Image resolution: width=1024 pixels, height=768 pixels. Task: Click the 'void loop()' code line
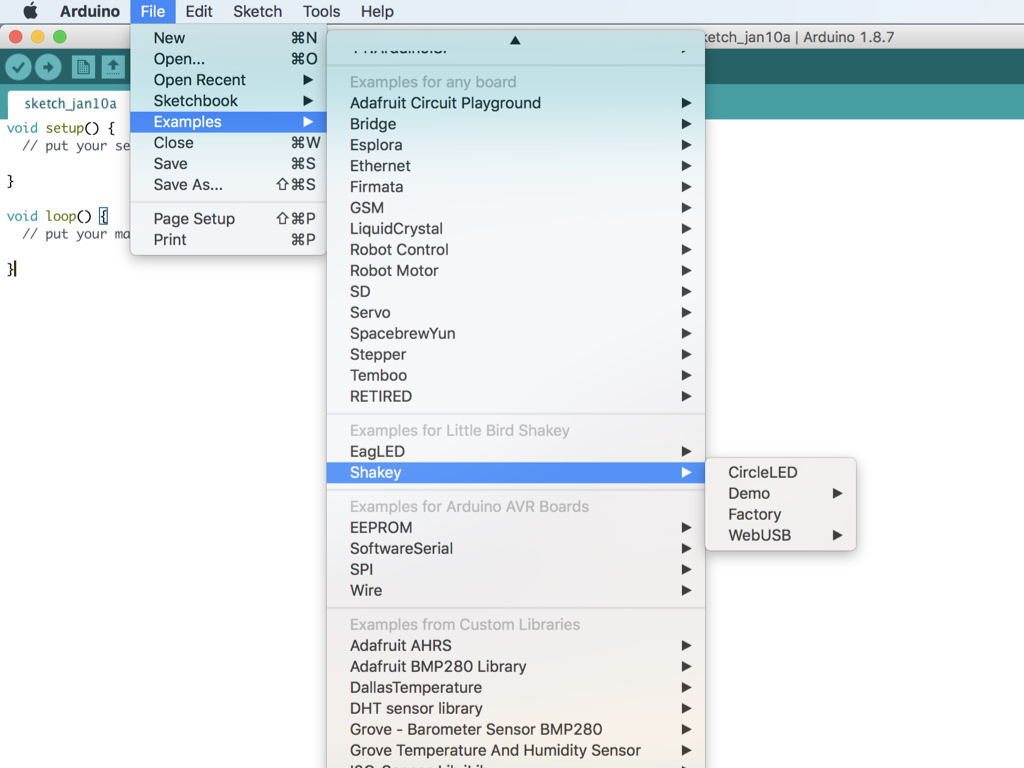(x=57, y=216)
